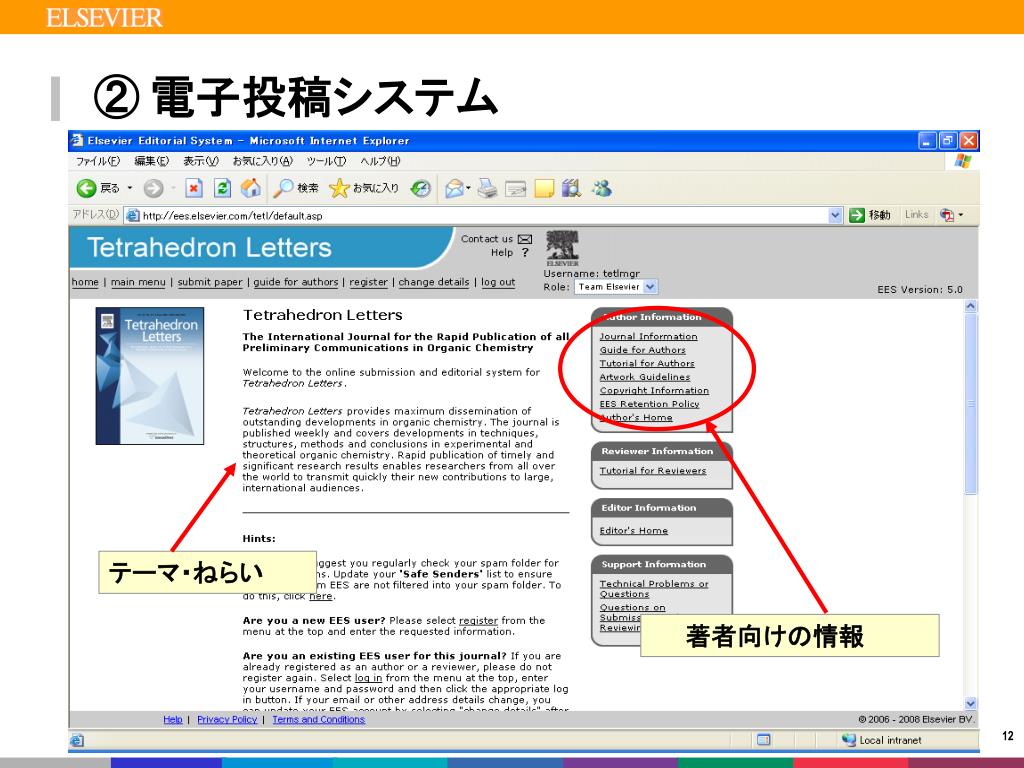This screenshot has height=768, width=1024.
Task: Click the URL address input field
Action: coord(483,216)
